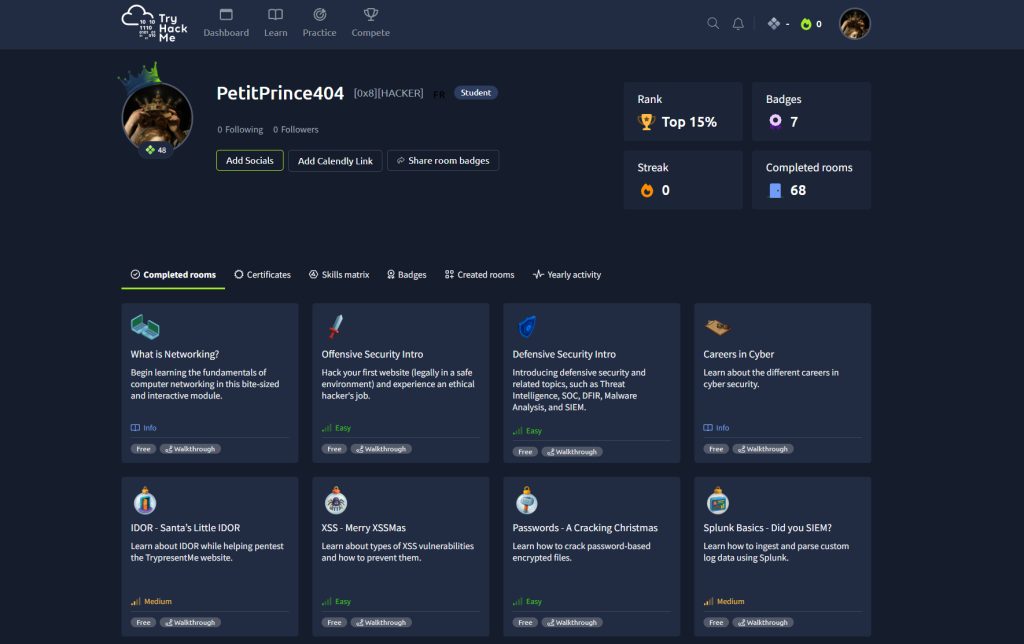Click the Defensive Security Intro shield icon

(527, 327)
